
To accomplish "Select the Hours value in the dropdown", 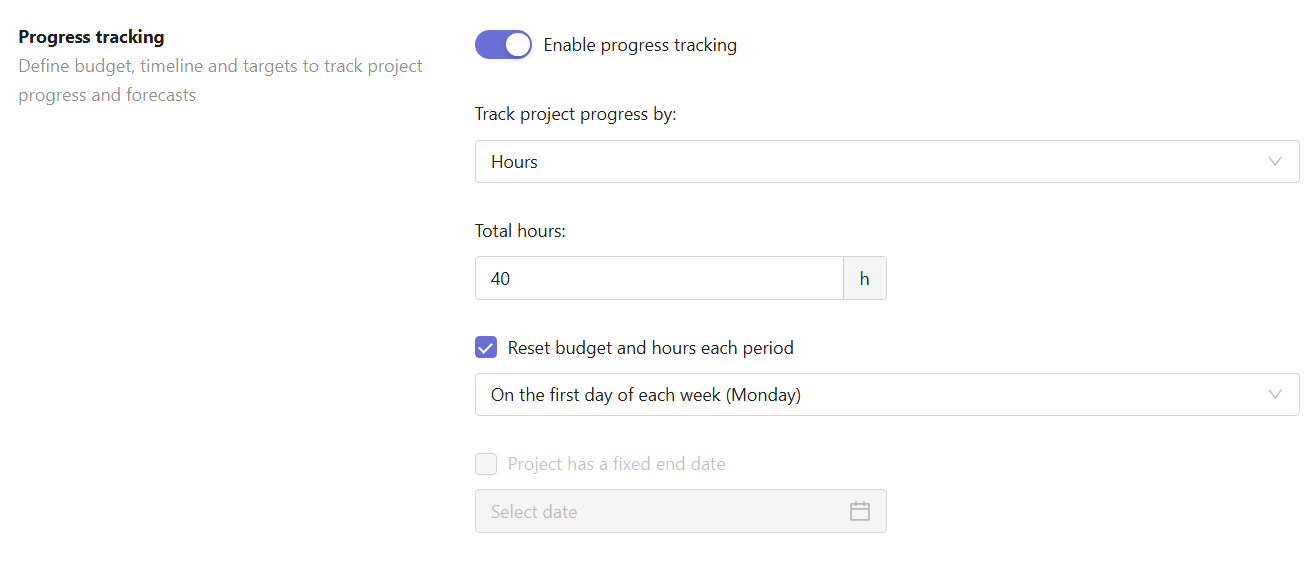I will 514,162.
